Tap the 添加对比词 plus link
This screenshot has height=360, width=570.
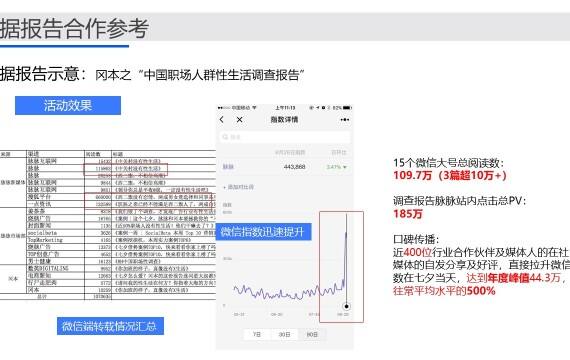point(238,187)
